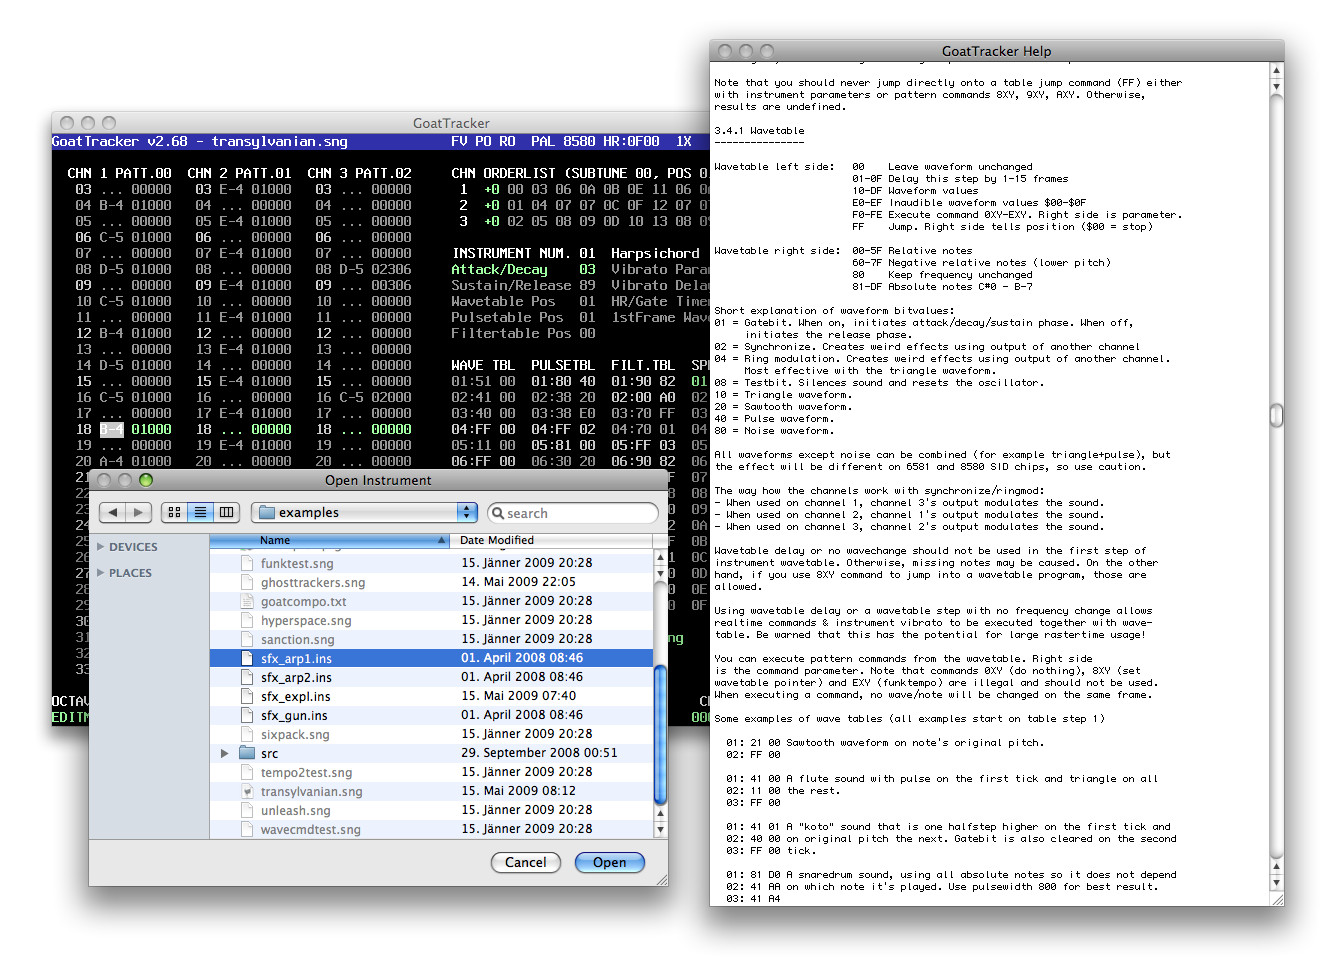Click the Wavetable Pos instrument parameter
1342x971 pixels.
503,301
